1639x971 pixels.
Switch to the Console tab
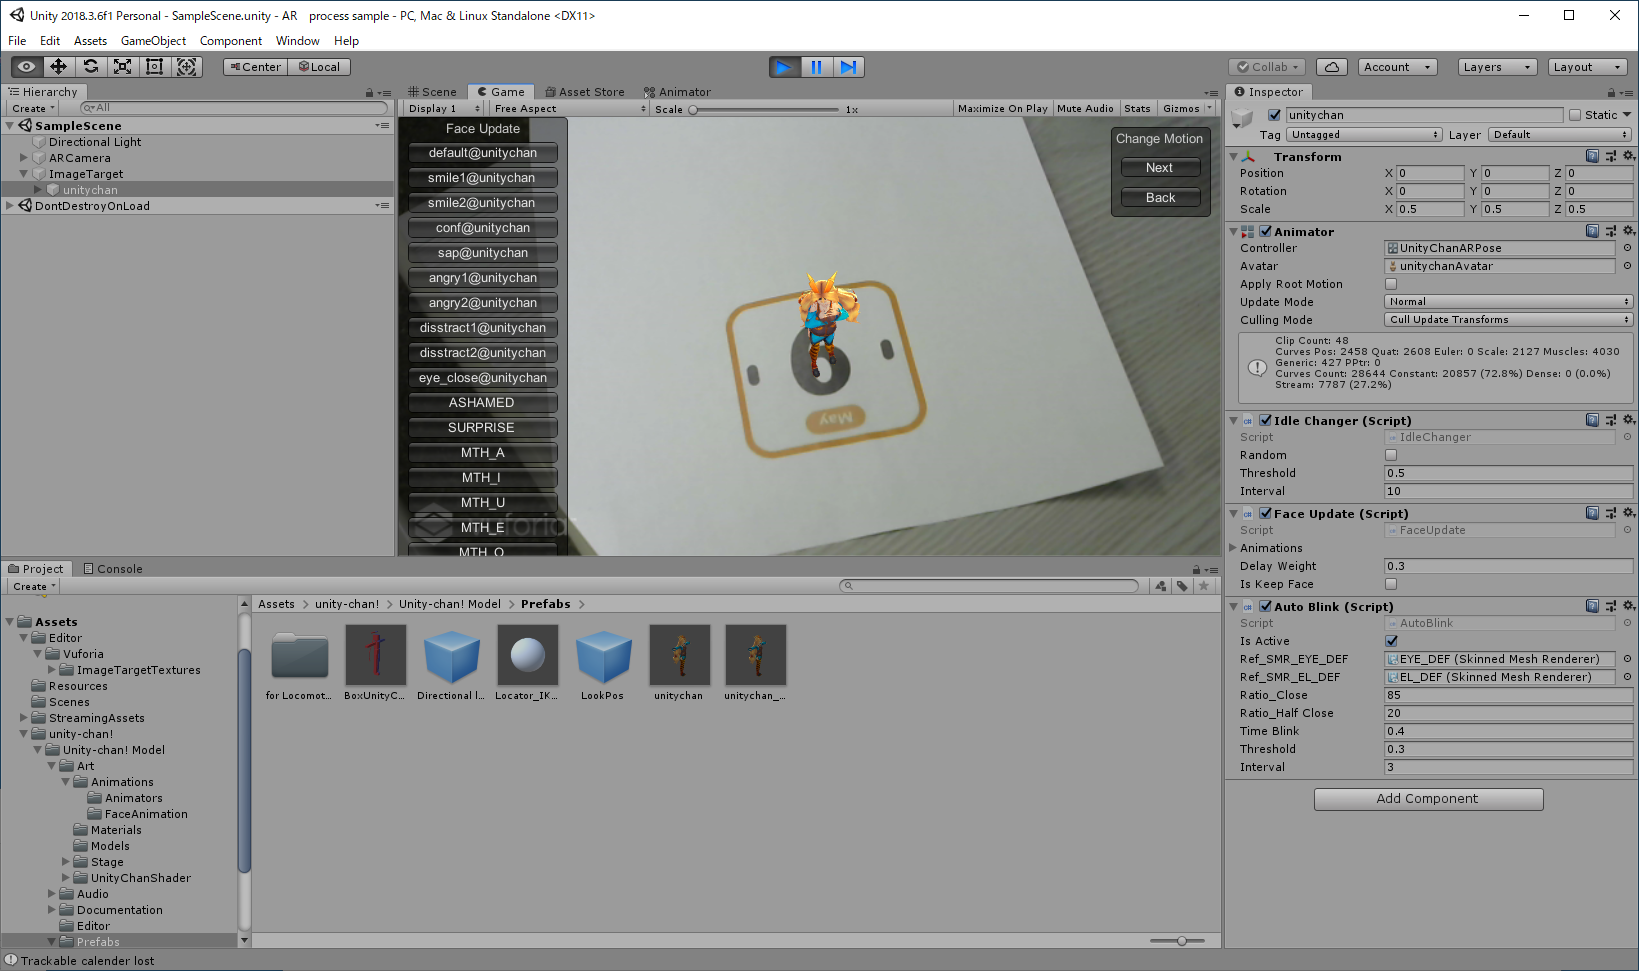pyautogui.click(x=112, y=569)
